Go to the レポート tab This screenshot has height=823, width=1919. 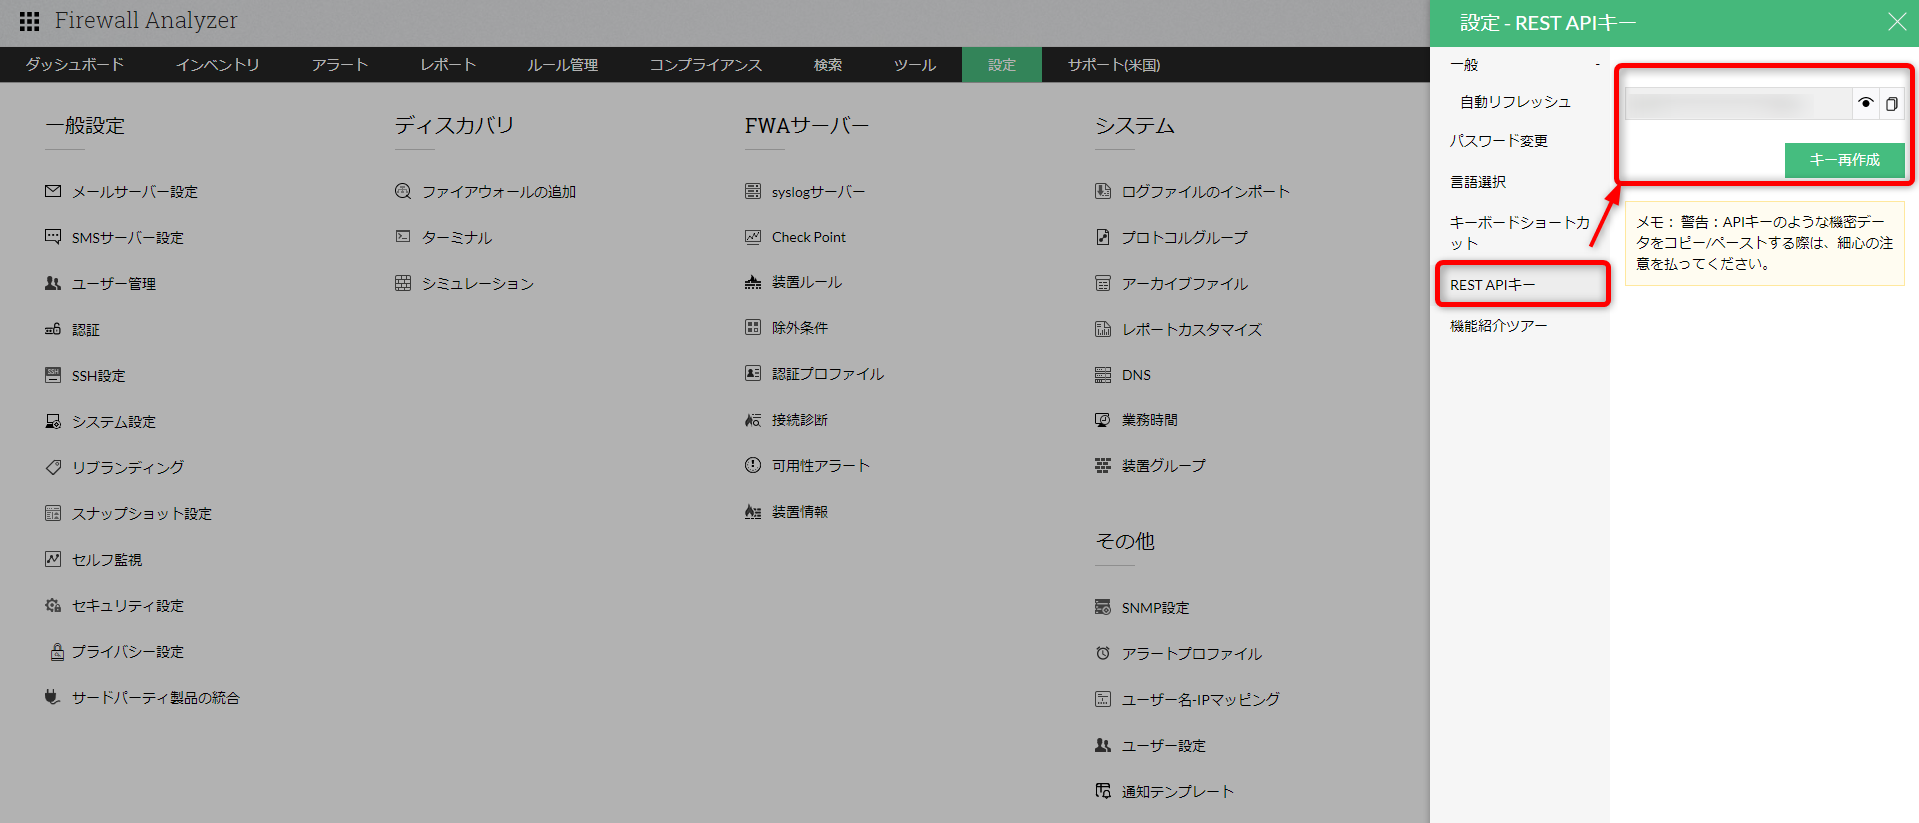coord(448,65)
